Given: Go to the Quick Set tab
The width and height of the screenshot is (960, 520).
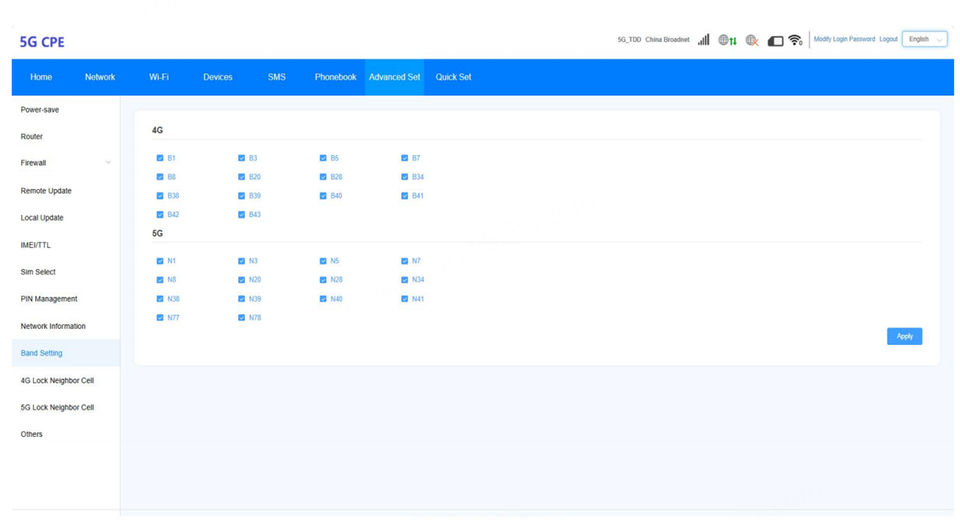Looking at the screenshot, I should [453, 77].
